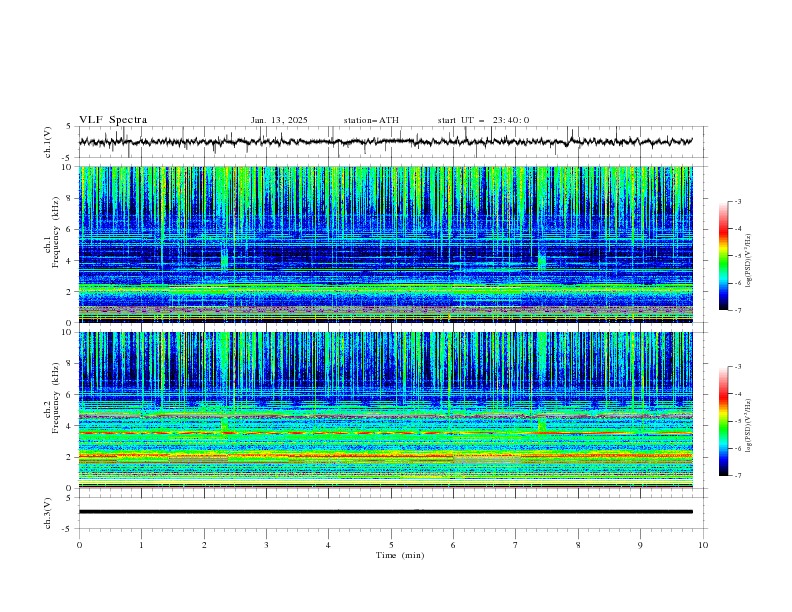The height and width of the screenshot is (612, 792).
Task: Click the ch.1 Frequency (kHz) axis label
Action: coord(53,233)
